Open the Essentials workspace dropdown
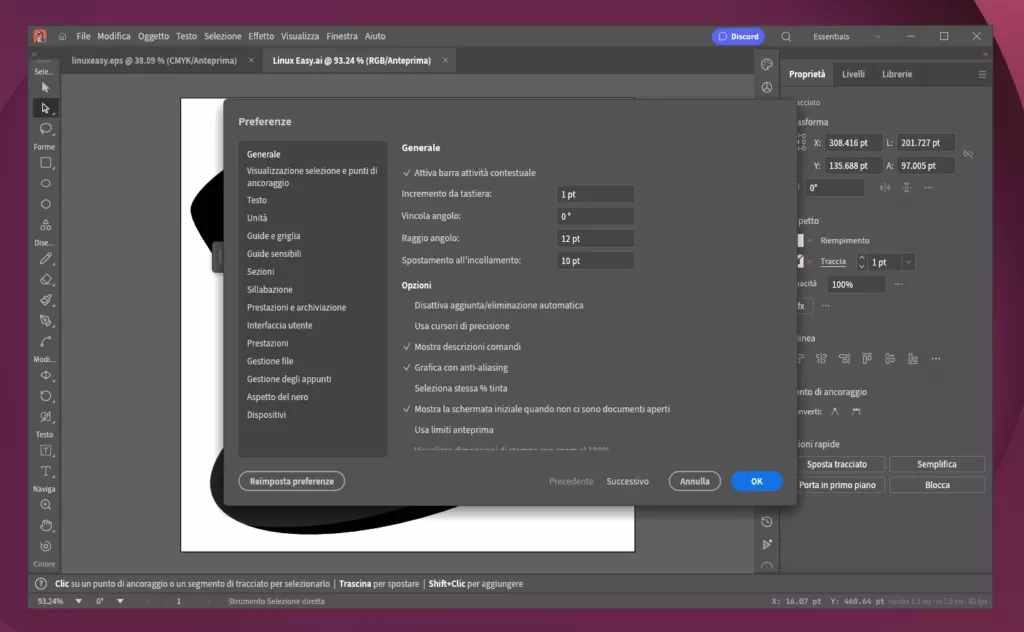 point(847,37)
